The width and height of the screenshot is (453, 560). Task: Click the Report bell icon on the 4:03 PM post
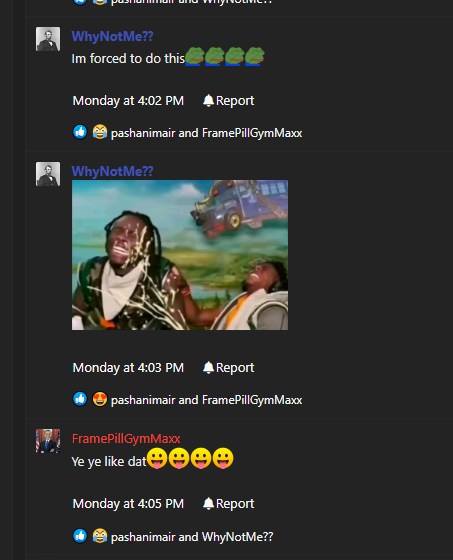click(x=208, y=368)
